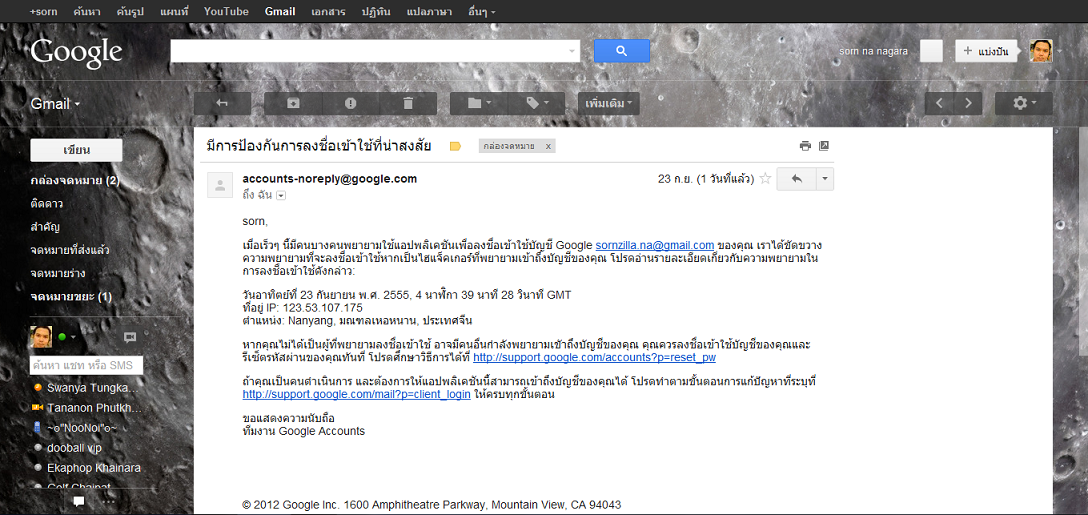Click the Google logo
The width and height of the screenshot is (1088, 515).
(x=76, y=53)
